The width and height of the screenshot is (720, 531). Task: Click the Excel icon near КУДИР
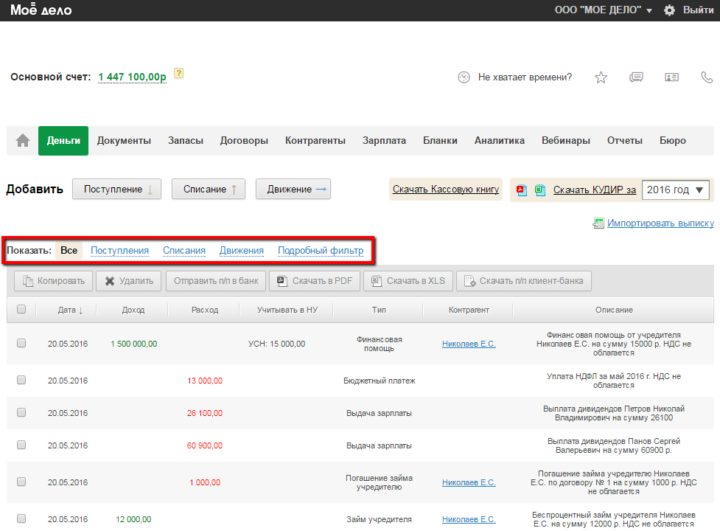(538, 190)
